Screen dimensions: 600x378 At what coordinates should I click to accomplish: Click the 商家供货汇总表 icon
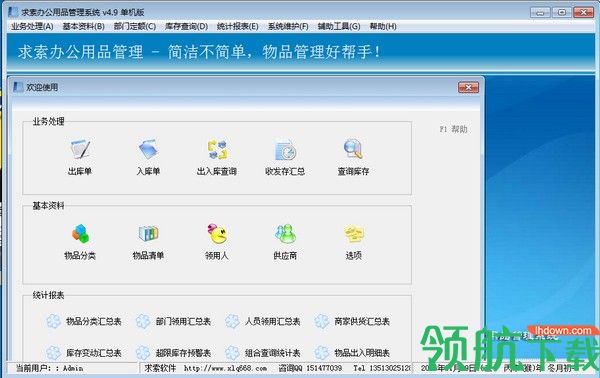321,321
